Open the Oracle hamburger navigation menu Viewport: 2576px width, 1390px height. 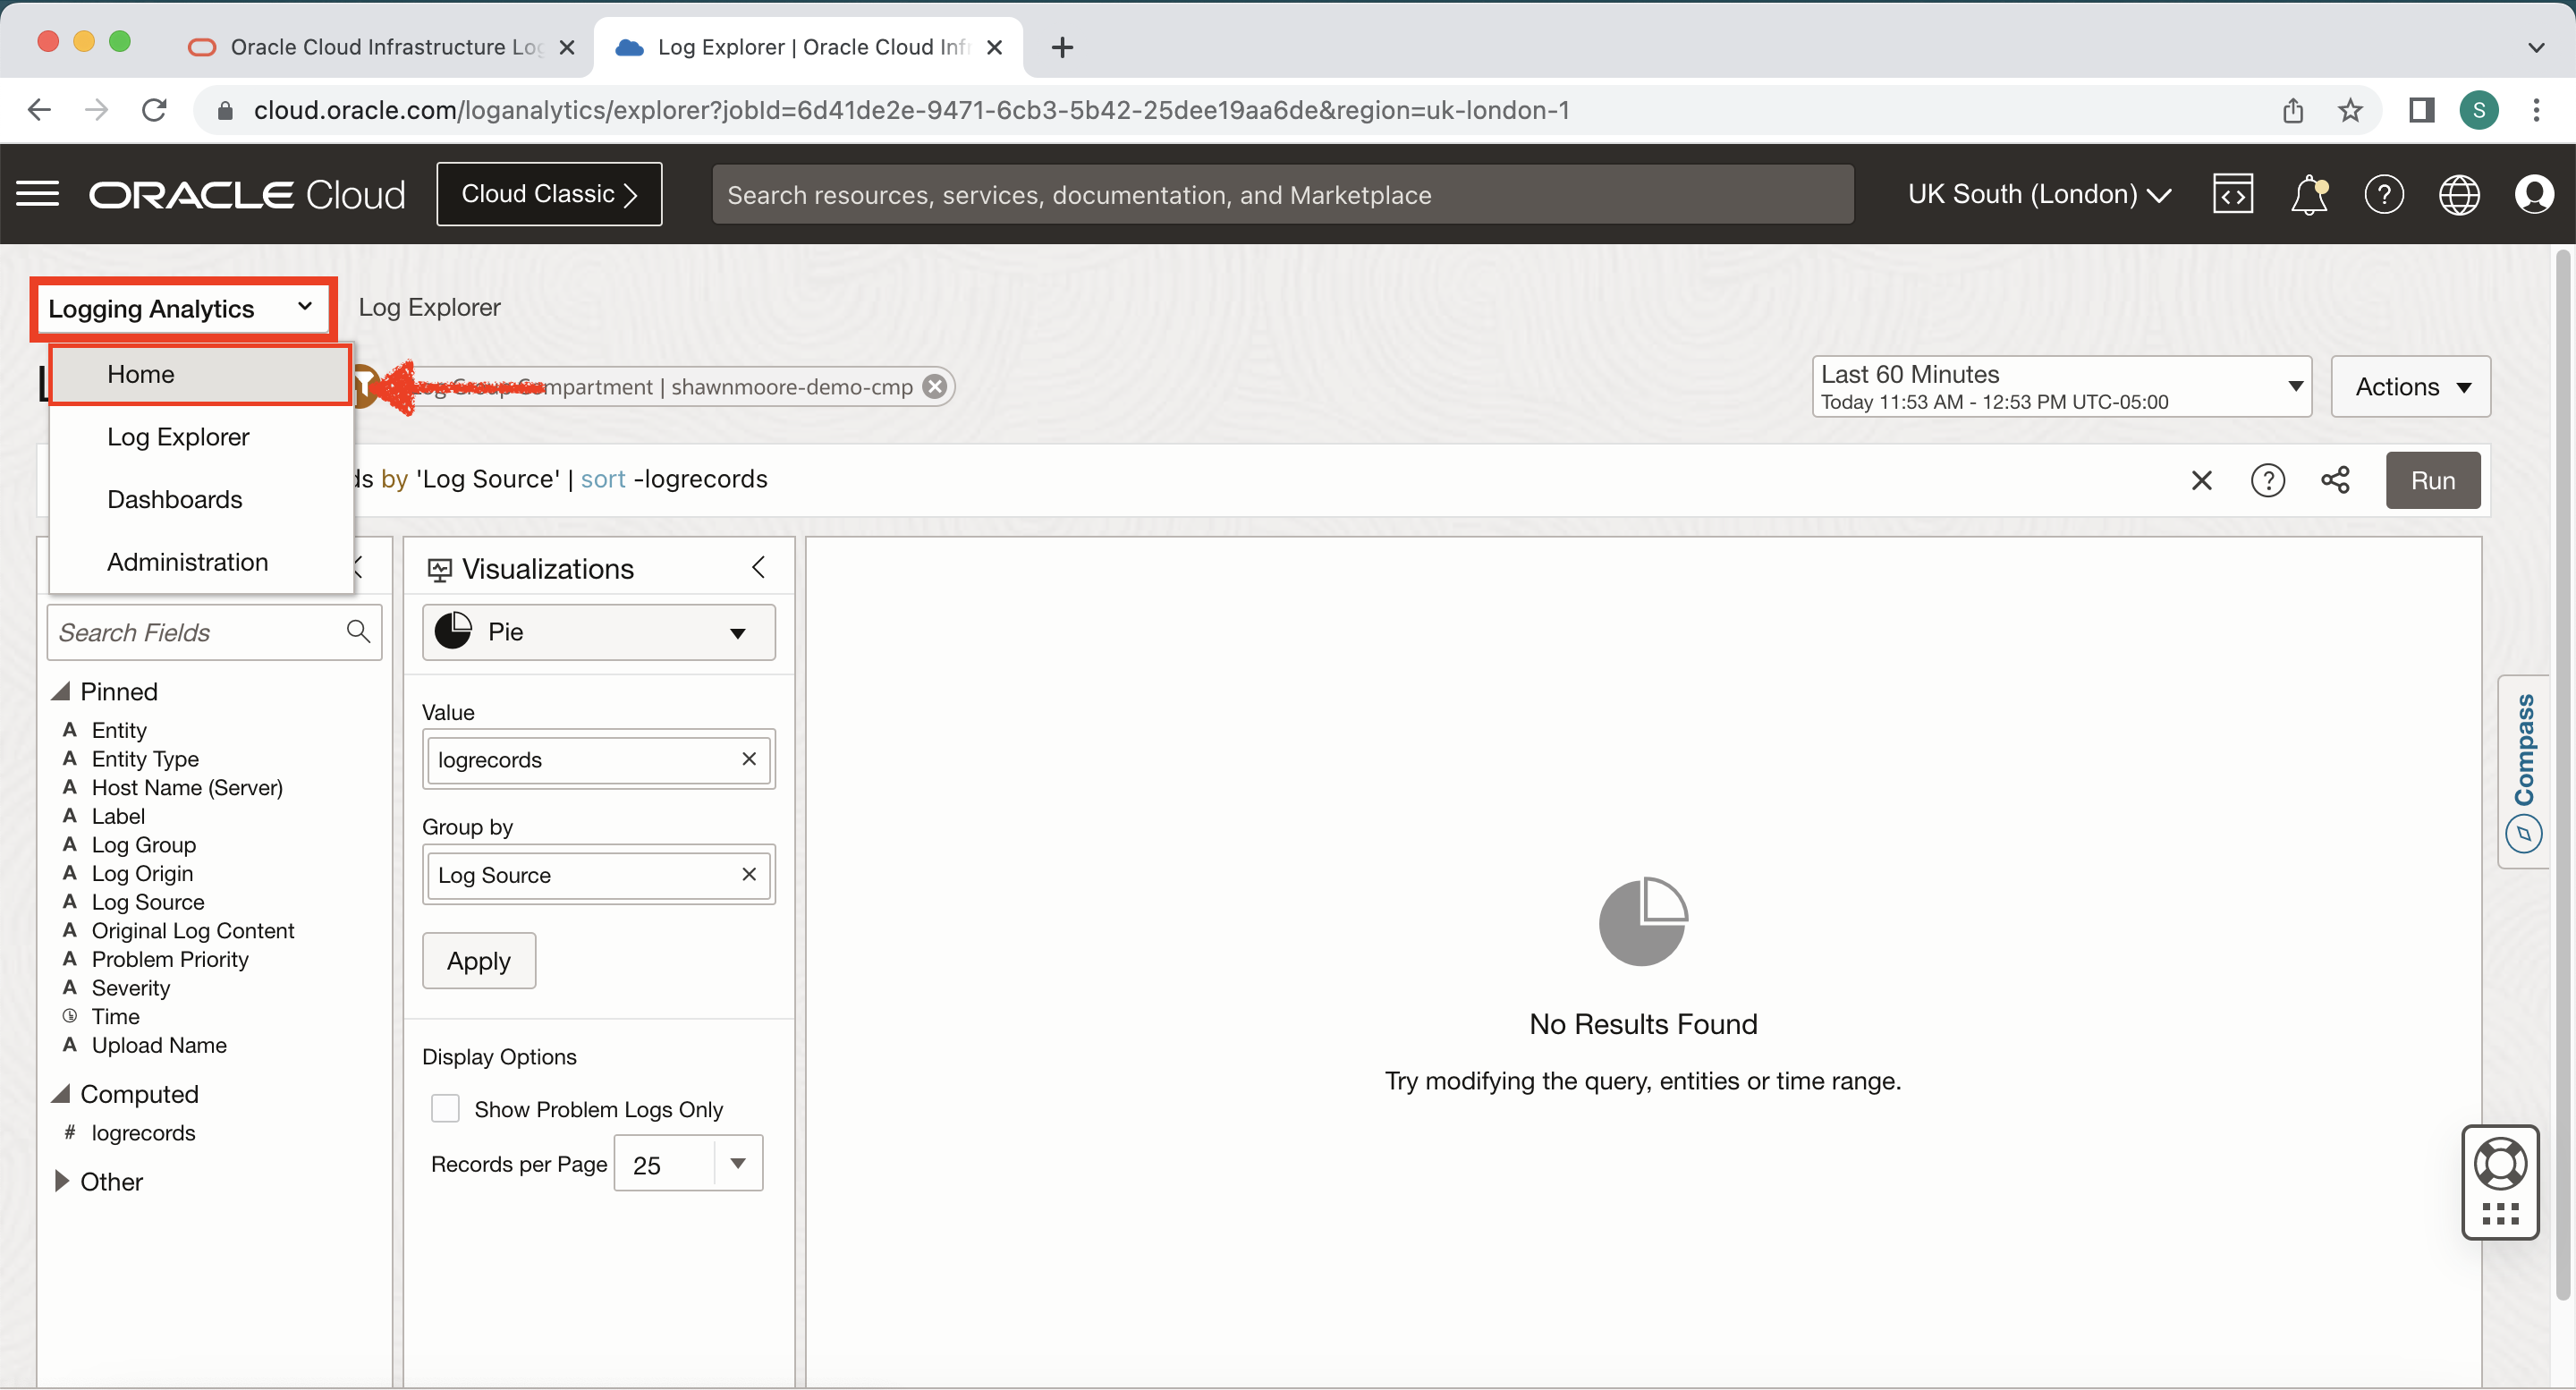(x=38, y=194)
